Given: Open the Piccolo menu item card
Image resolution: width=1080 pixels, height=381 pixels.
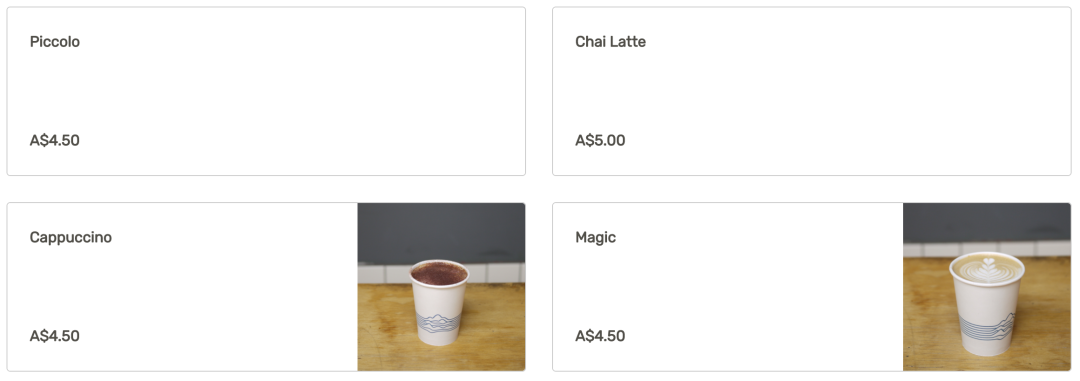Looking at the screenshot, I should pos(266,91).
